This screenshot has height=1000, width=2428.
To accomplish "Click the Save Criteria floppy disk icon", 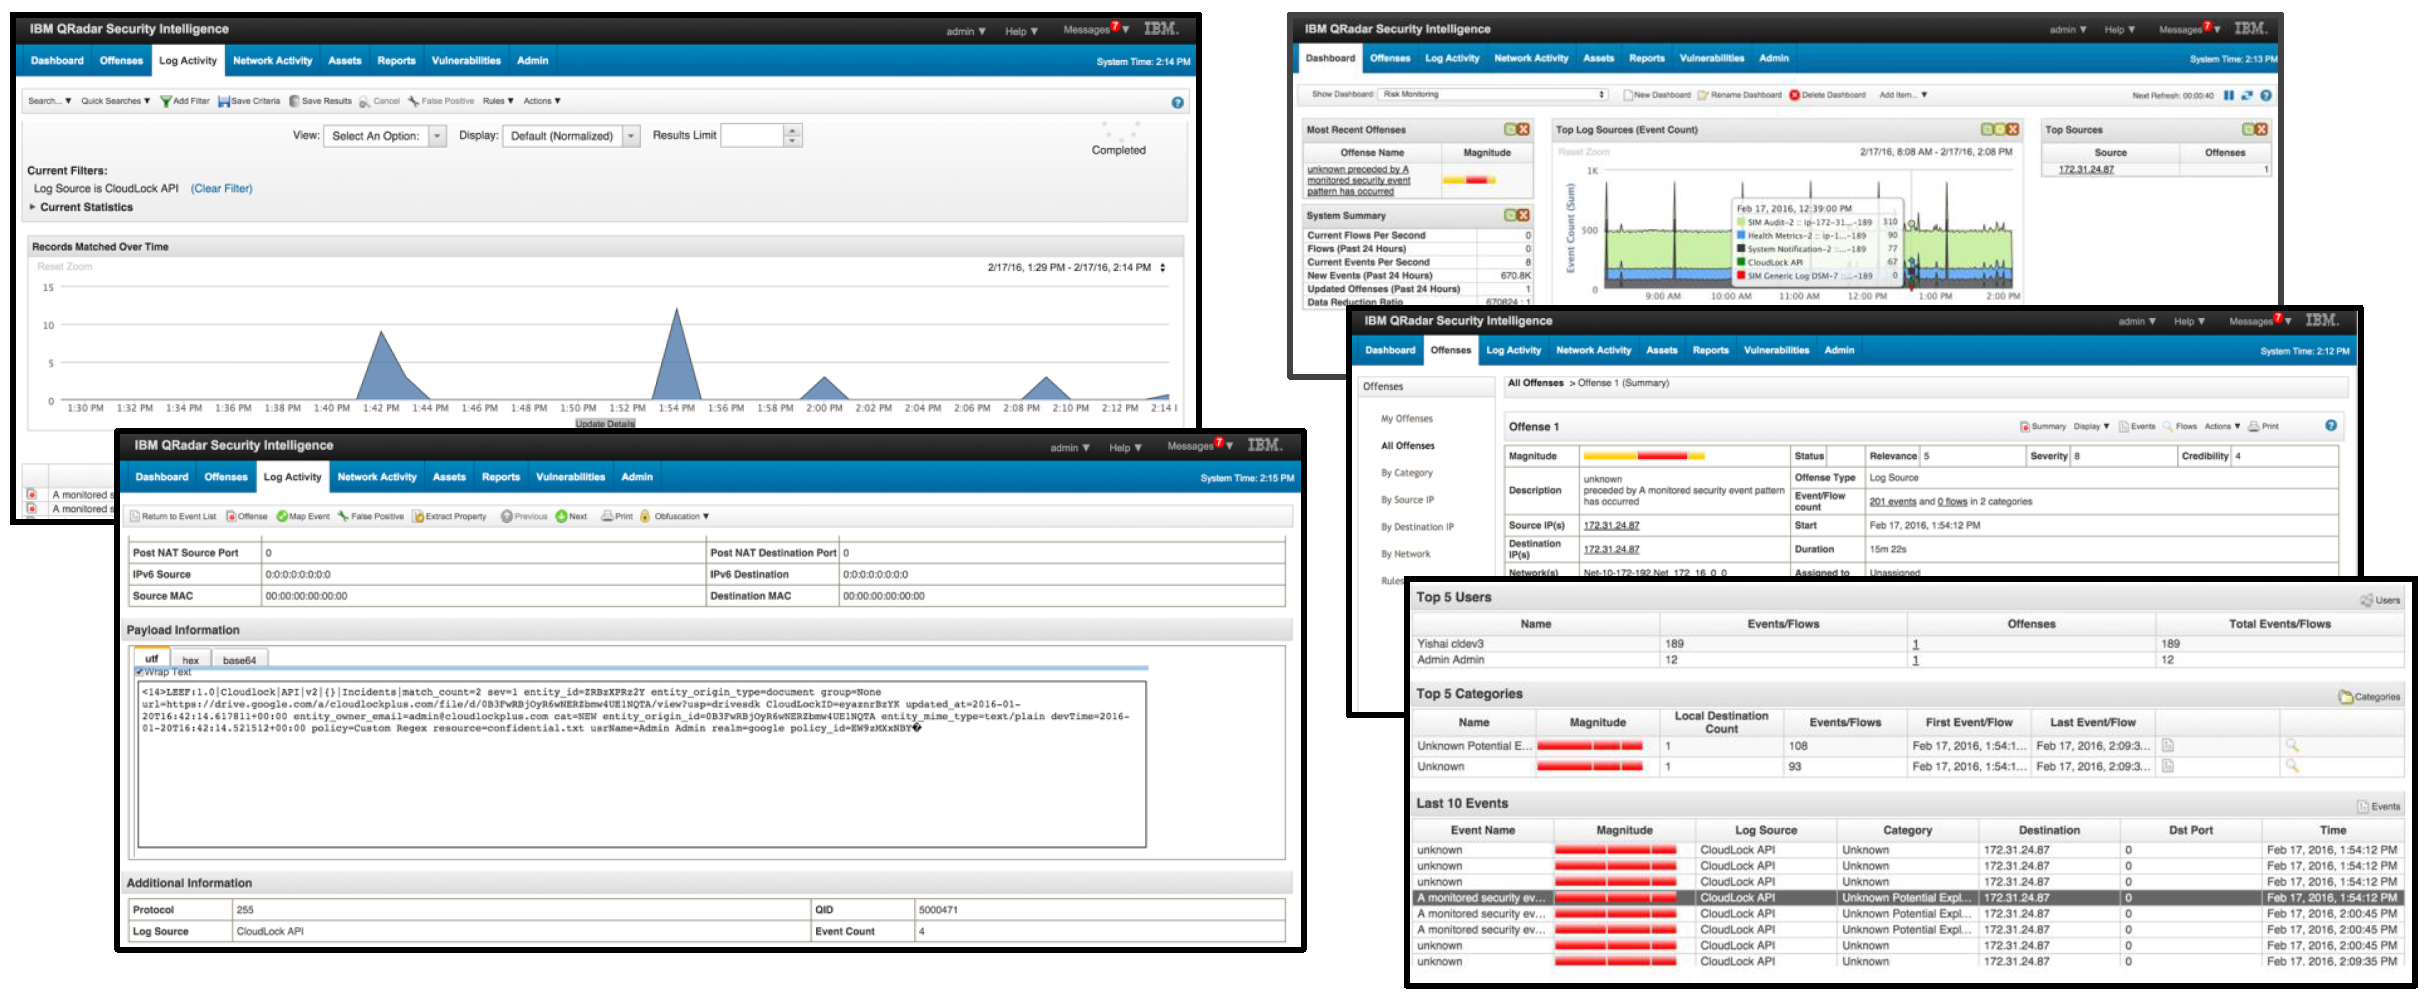I will (224, 101).
